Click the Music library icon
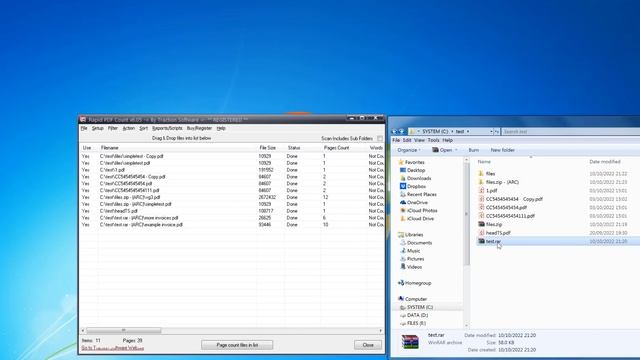This screenshot has height=360, width=640. [403, 251]
